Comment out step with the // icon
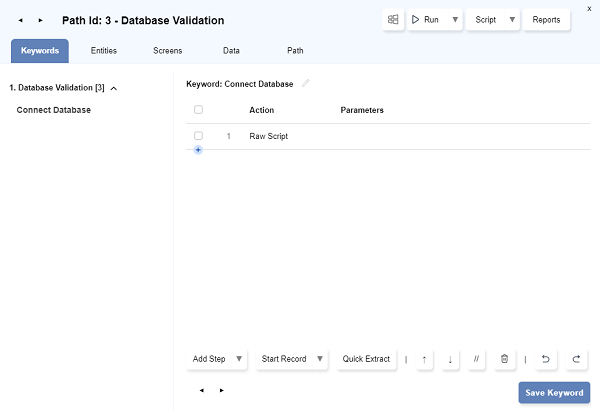Image resolution: width=600 pixels, height=412 pixels. coord(477,359)
